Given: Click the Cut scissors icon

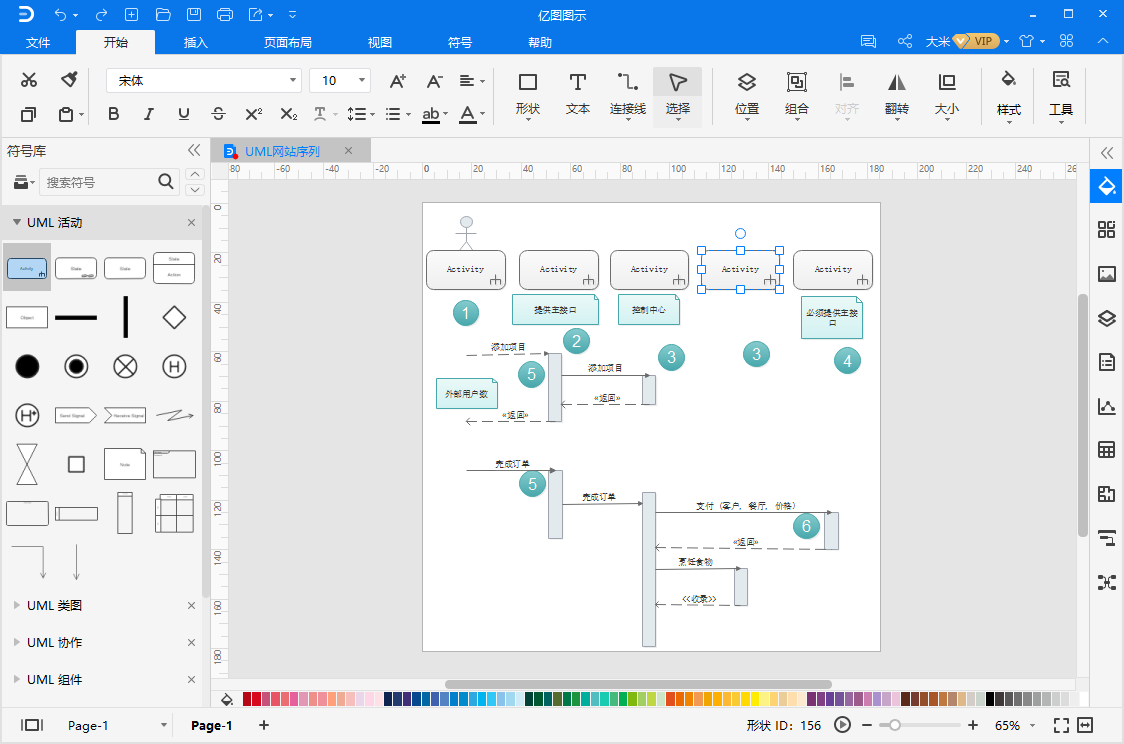Looking at the screenshot, I should [x=29, y=80].
